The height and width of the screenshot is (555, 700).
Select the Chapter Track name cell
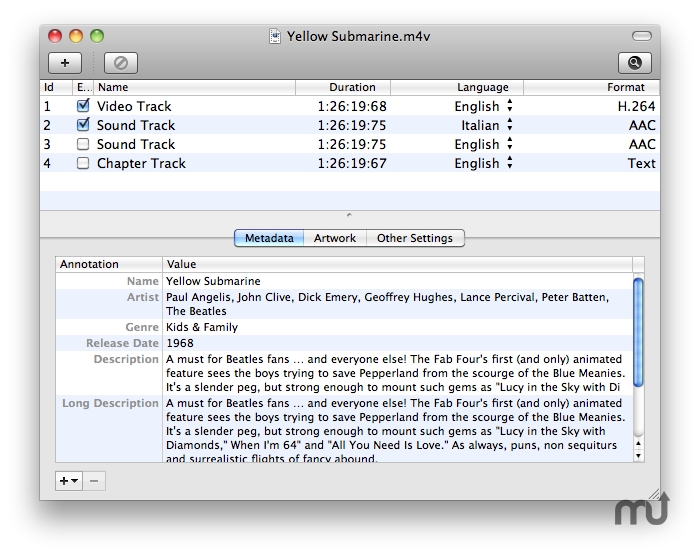point(141,163)
